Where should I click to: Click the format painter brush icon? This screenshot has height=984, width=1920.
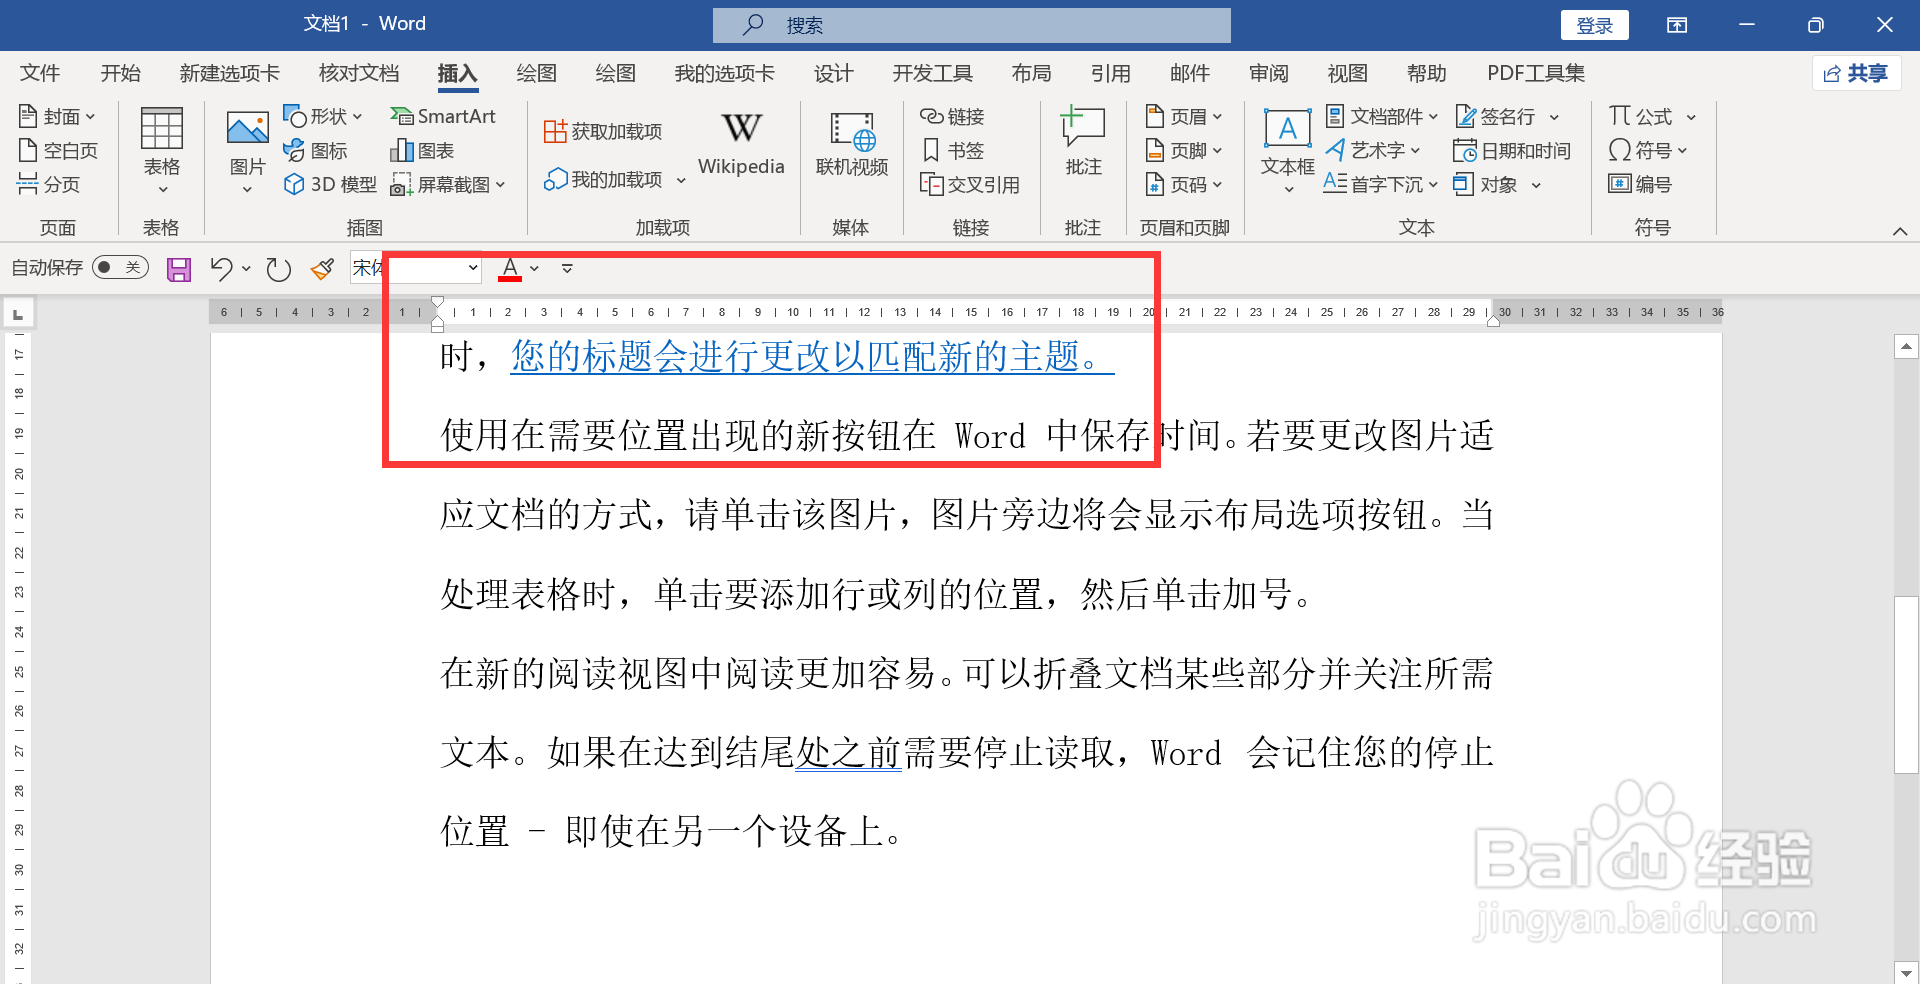322,269
